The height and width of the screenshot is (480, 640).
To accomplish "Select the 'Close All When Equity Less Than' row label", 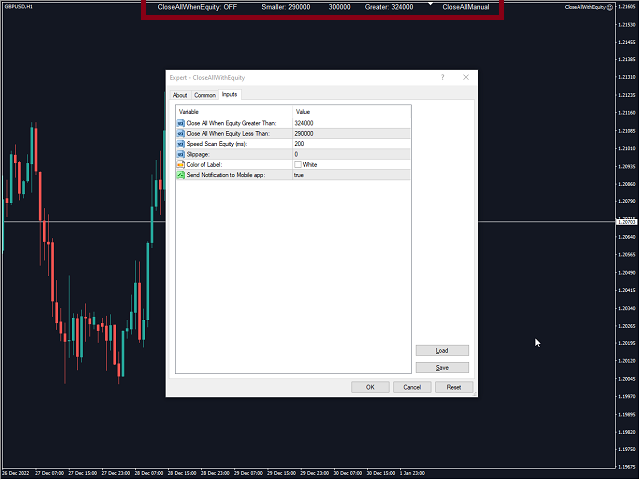I will coord(228,133).
